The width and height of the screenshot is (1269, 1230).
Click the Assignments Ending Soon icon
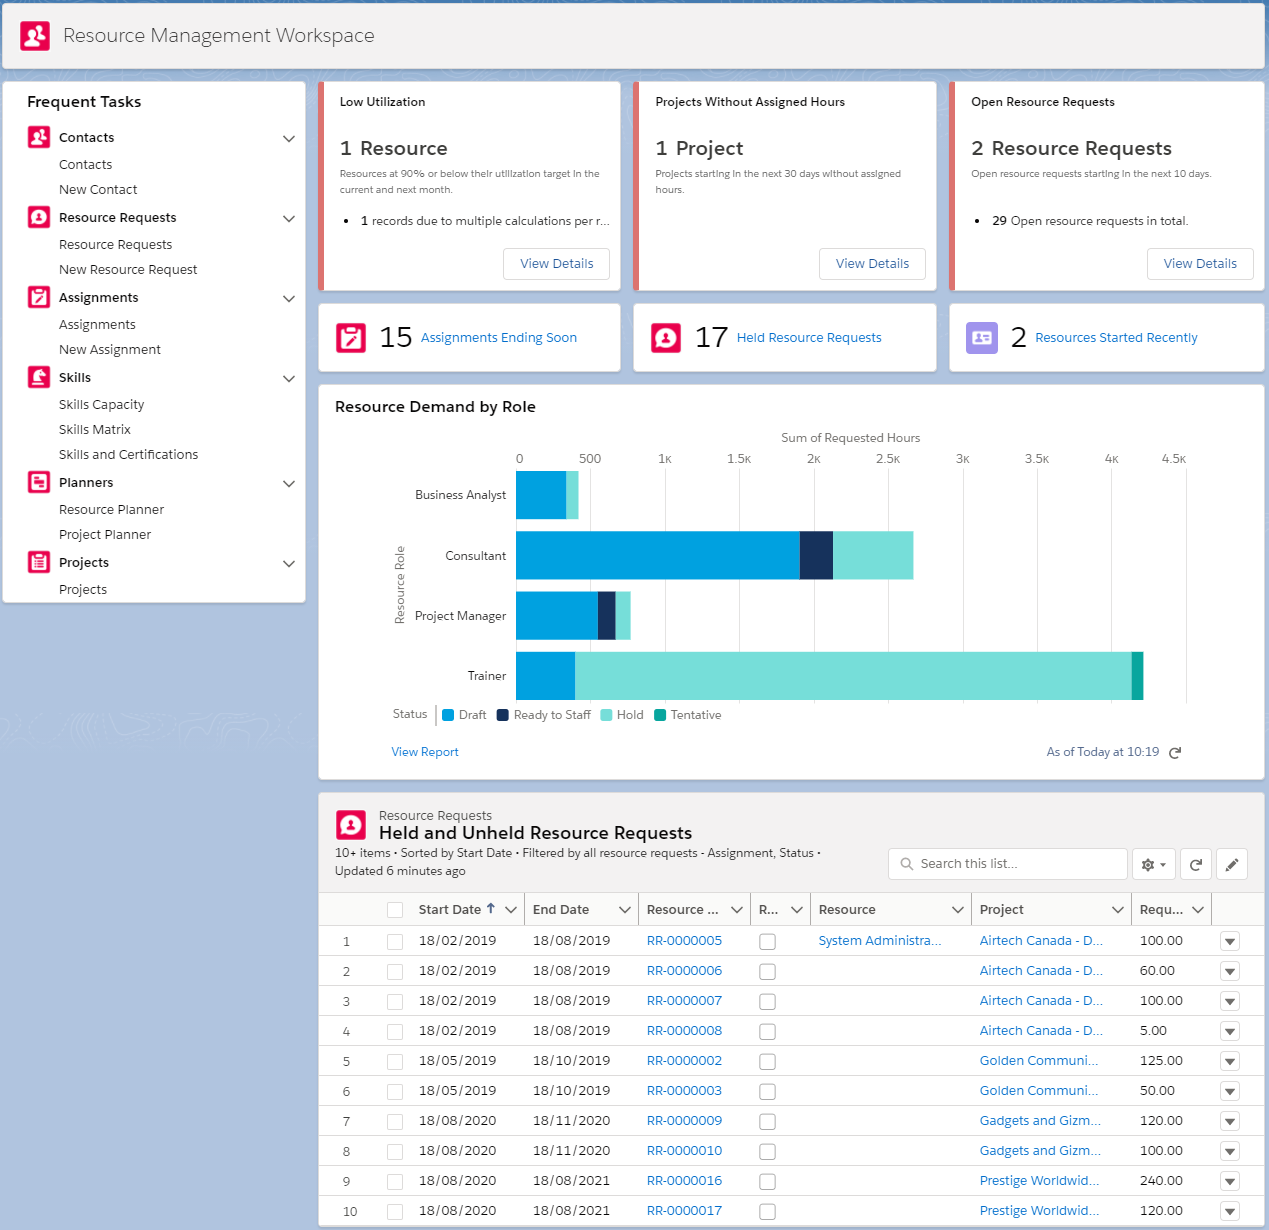(x=351, y=338)
